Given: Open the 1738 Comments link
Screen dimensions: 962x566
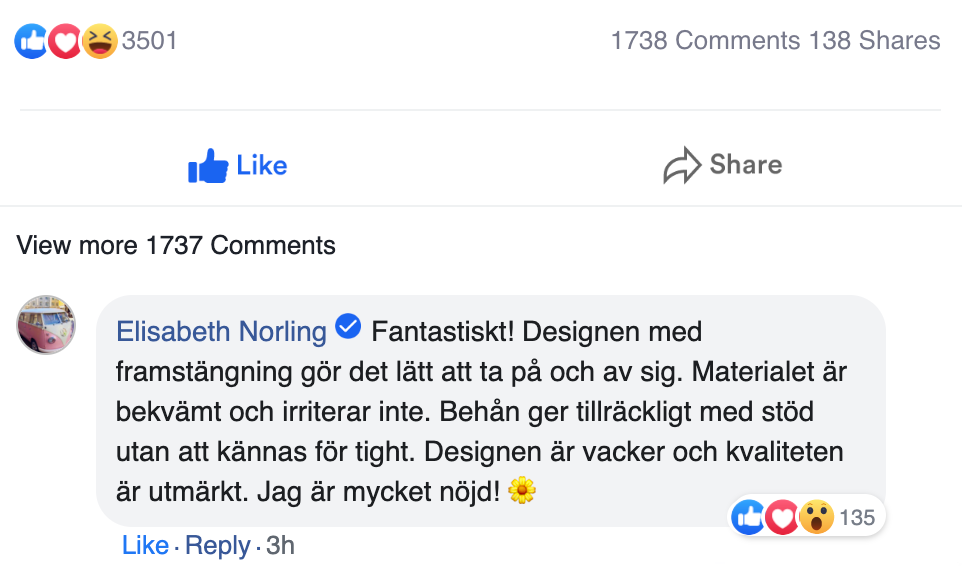Looking at the screenshot, I should pyautogui.click(x=705, y=41).
